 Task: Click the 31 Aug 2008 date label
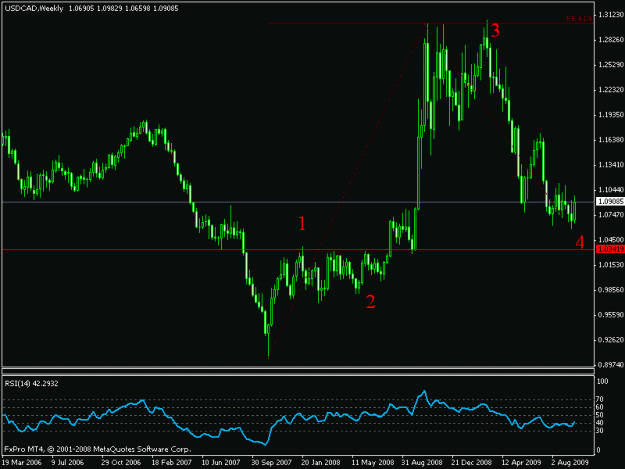(422, 462)
